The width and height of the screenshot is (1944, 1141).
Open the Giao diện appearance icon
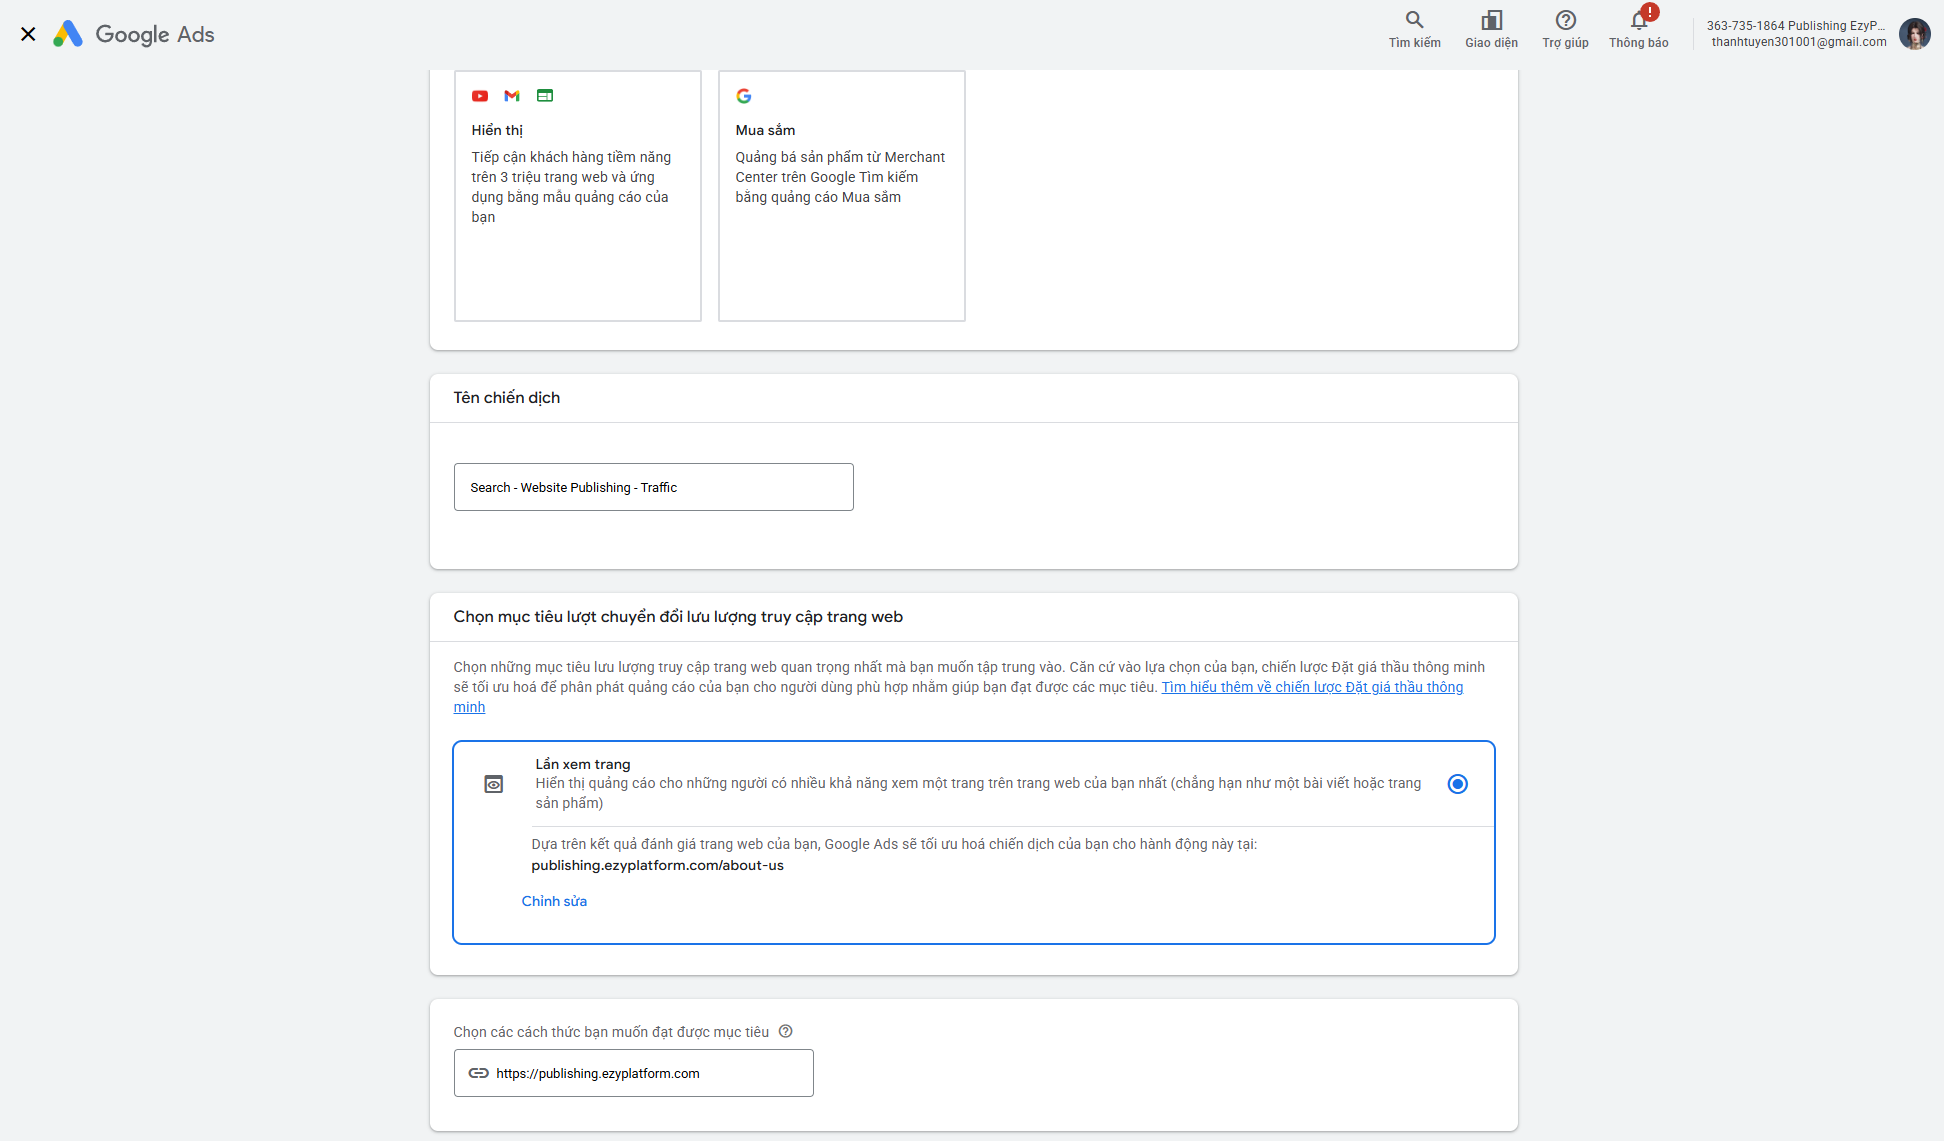[1491, 20]
